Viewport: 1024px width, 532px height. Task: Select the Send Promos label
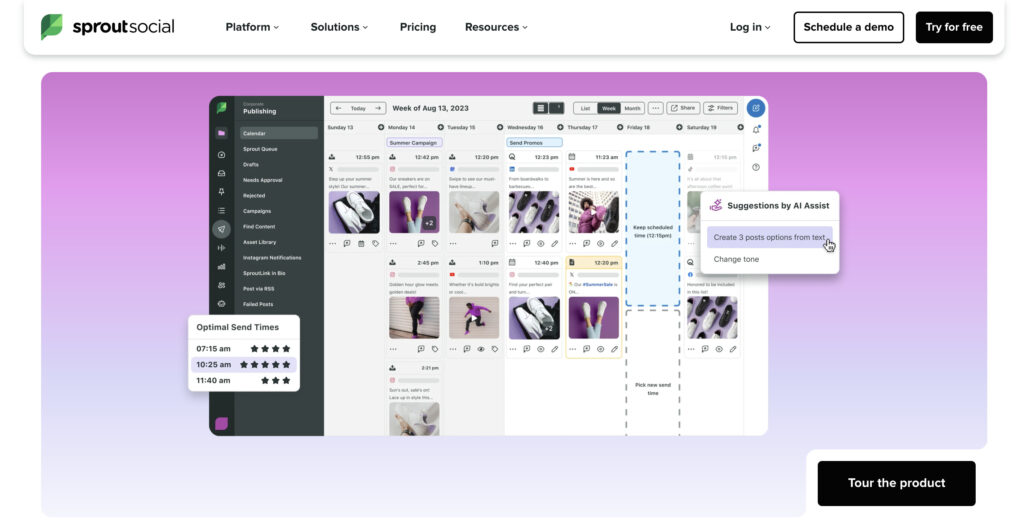pos(534,142)
